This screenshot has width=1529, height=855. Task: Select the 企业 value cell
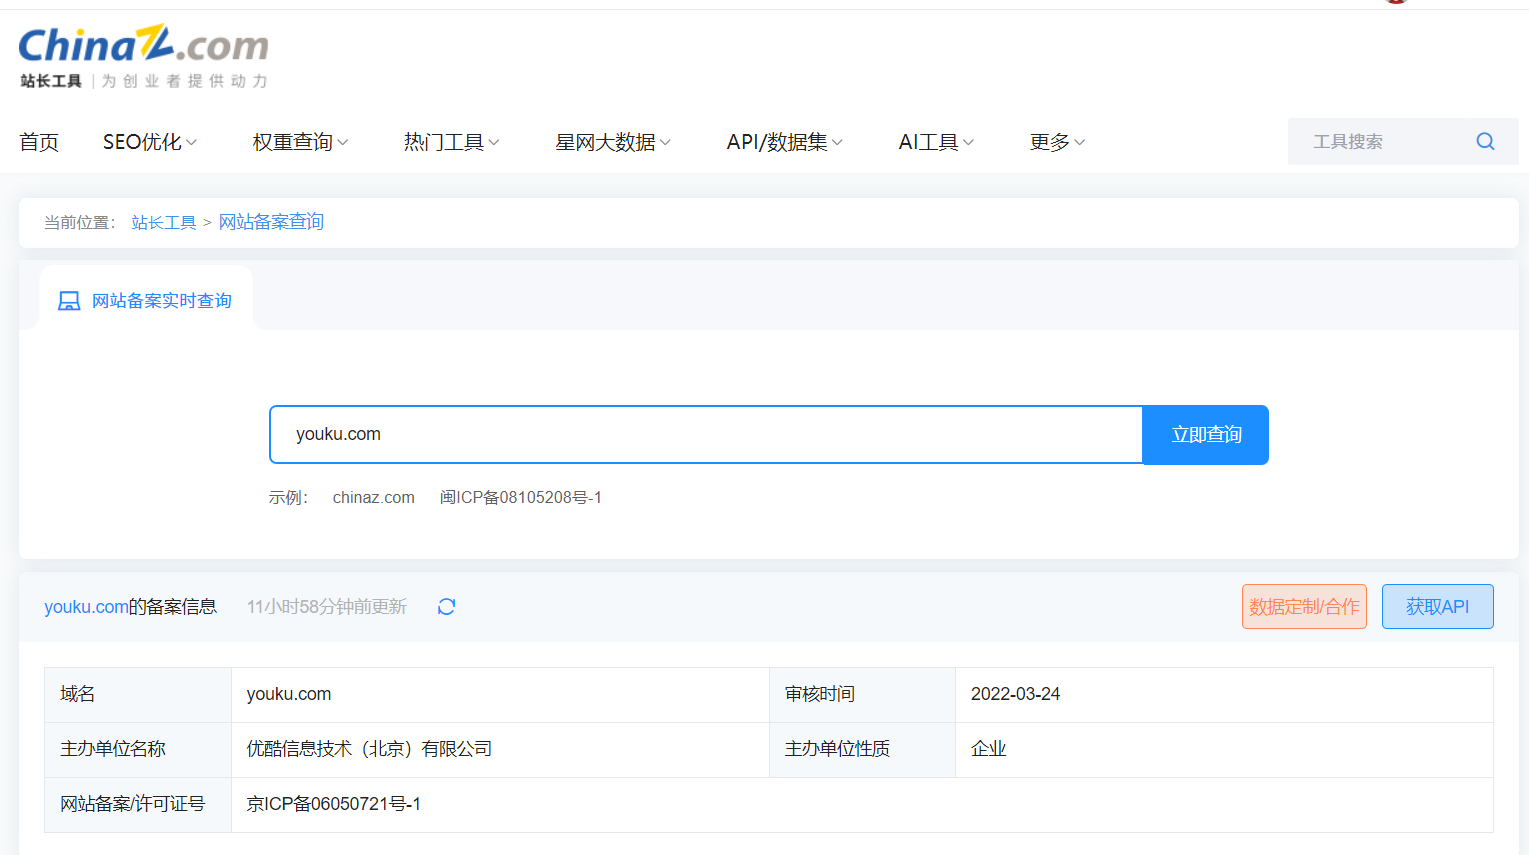(1224, 750)
